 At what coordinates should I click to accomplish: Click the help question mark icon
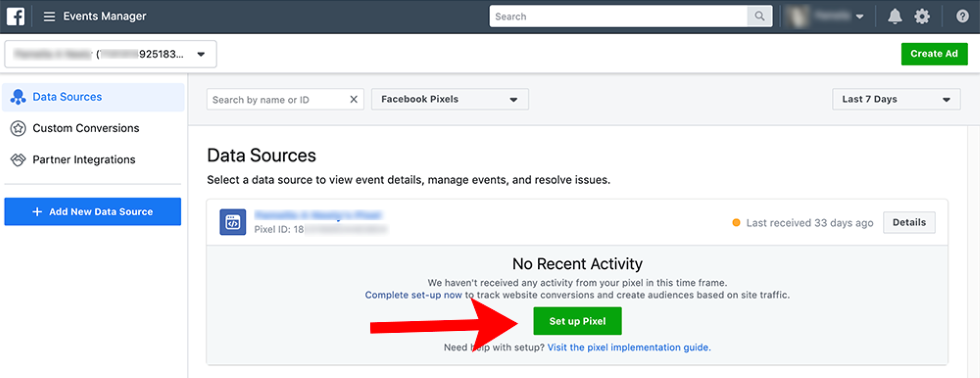coord(962,17)
